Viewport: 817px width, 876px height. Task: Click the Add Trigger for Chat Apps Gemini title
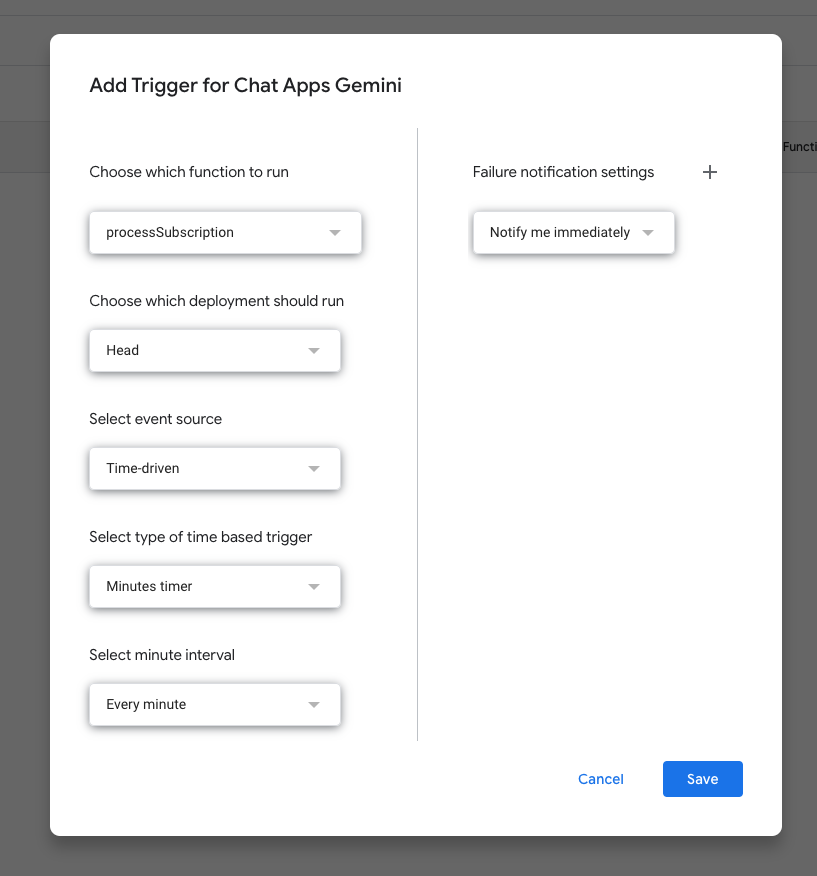coord(245,85)
